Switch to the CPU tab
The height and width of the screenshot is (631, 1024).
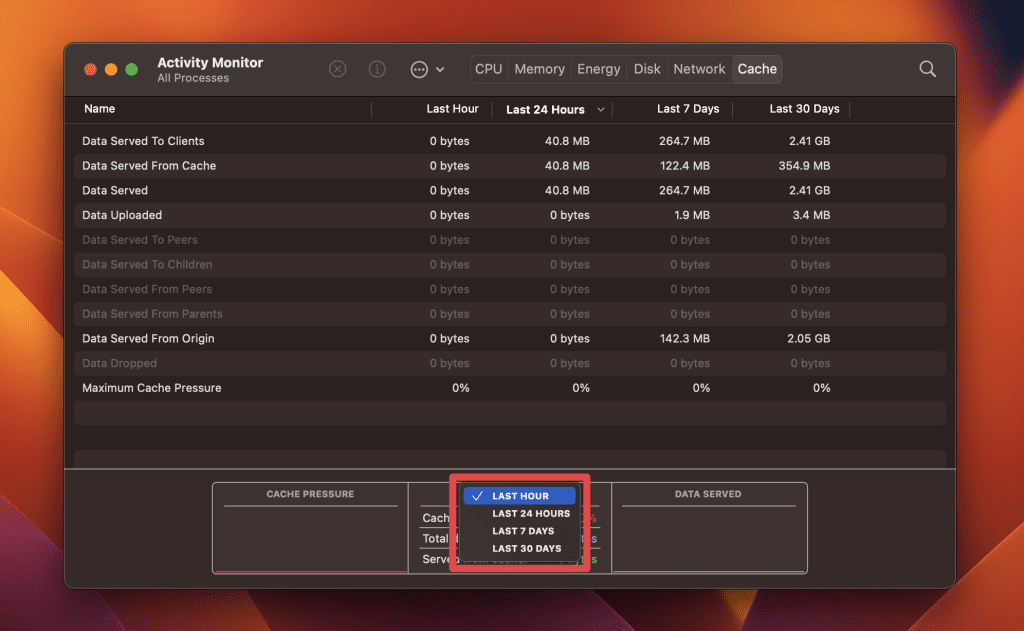[x=488, y=69]
